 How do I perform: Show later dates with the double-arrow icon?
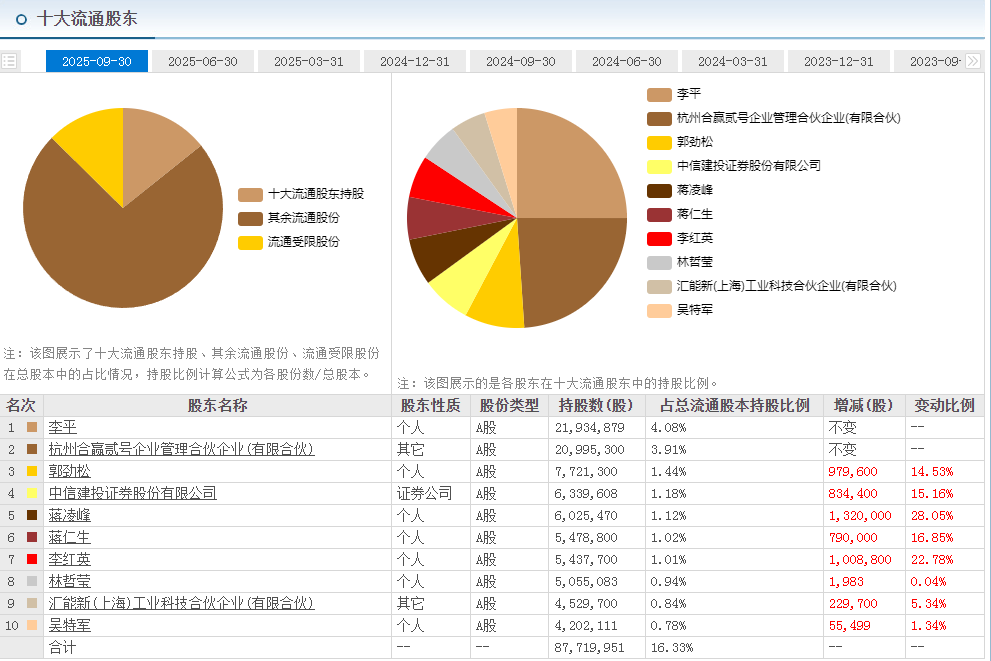click(973, 61)
